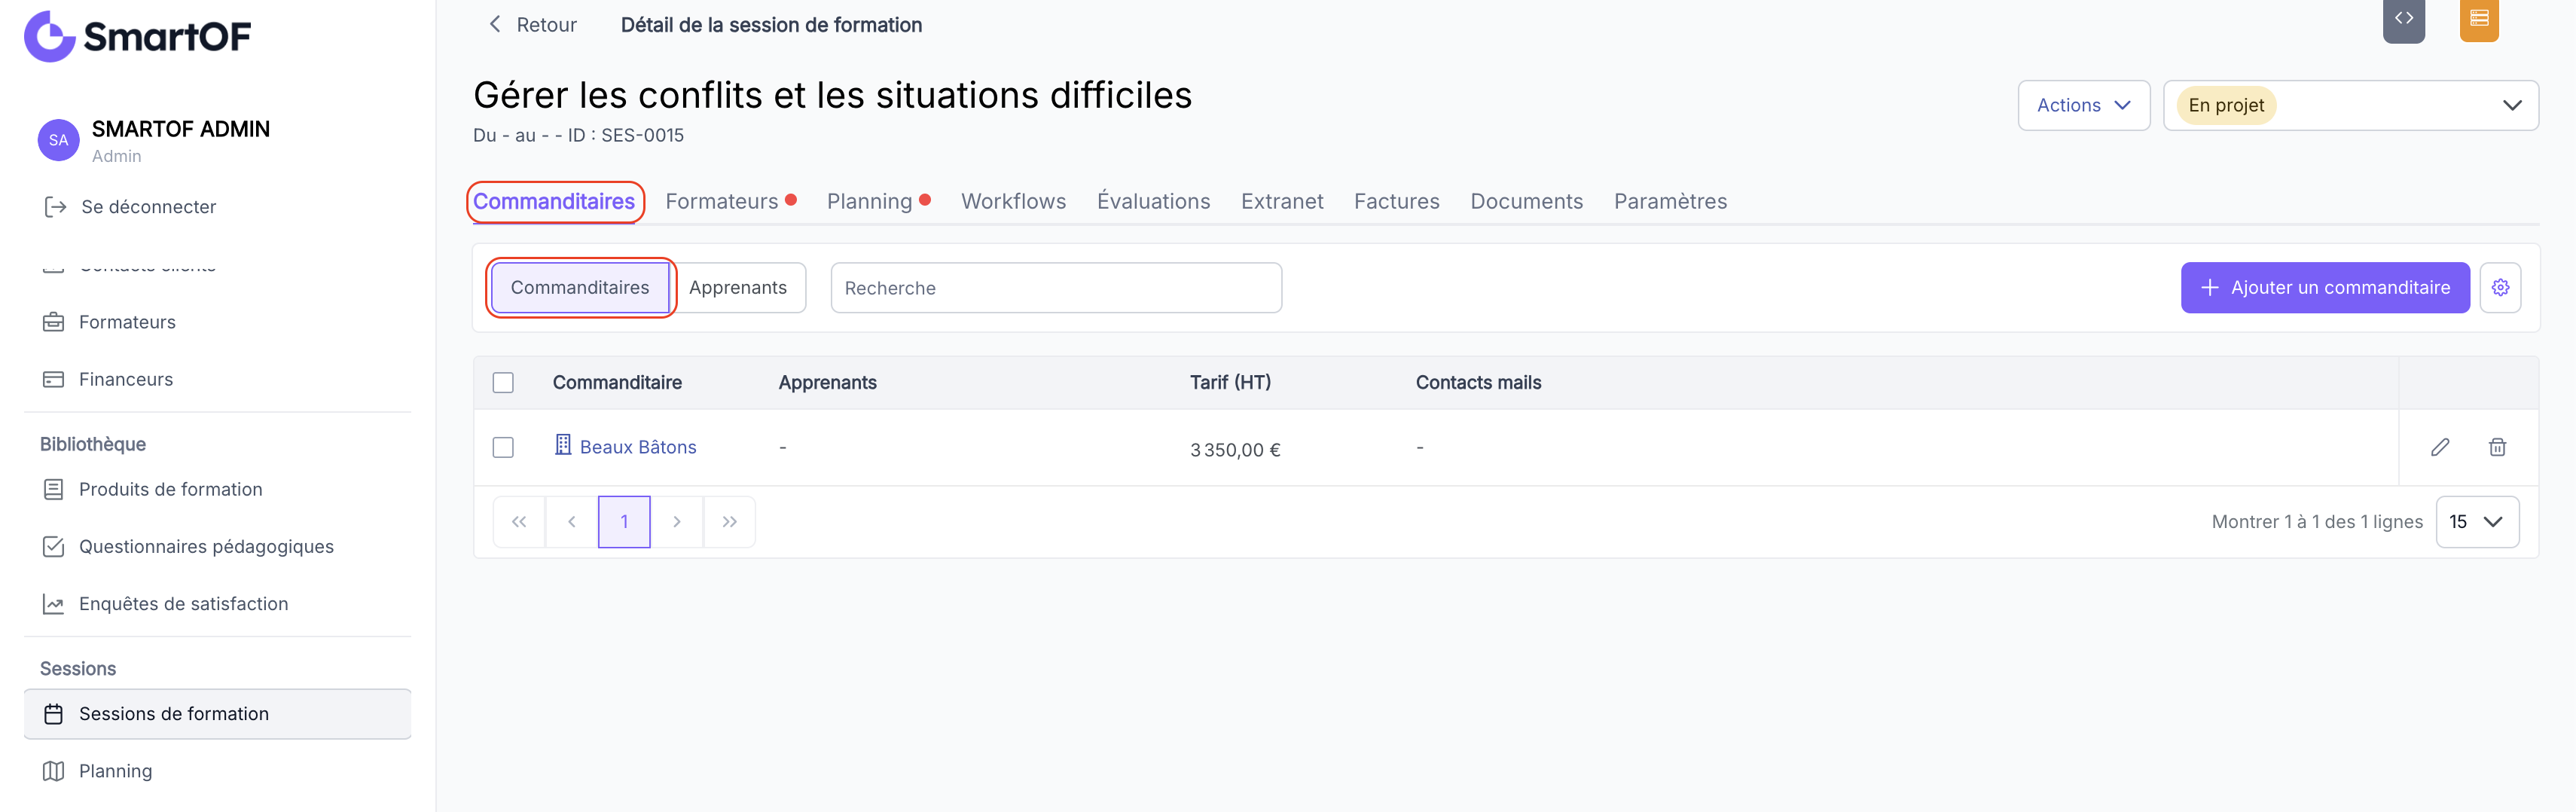Image resolution: width=2576 pixels, height=812 pixels.
Task: Change rows per page from 15
Action: [x=2477, y=522]
